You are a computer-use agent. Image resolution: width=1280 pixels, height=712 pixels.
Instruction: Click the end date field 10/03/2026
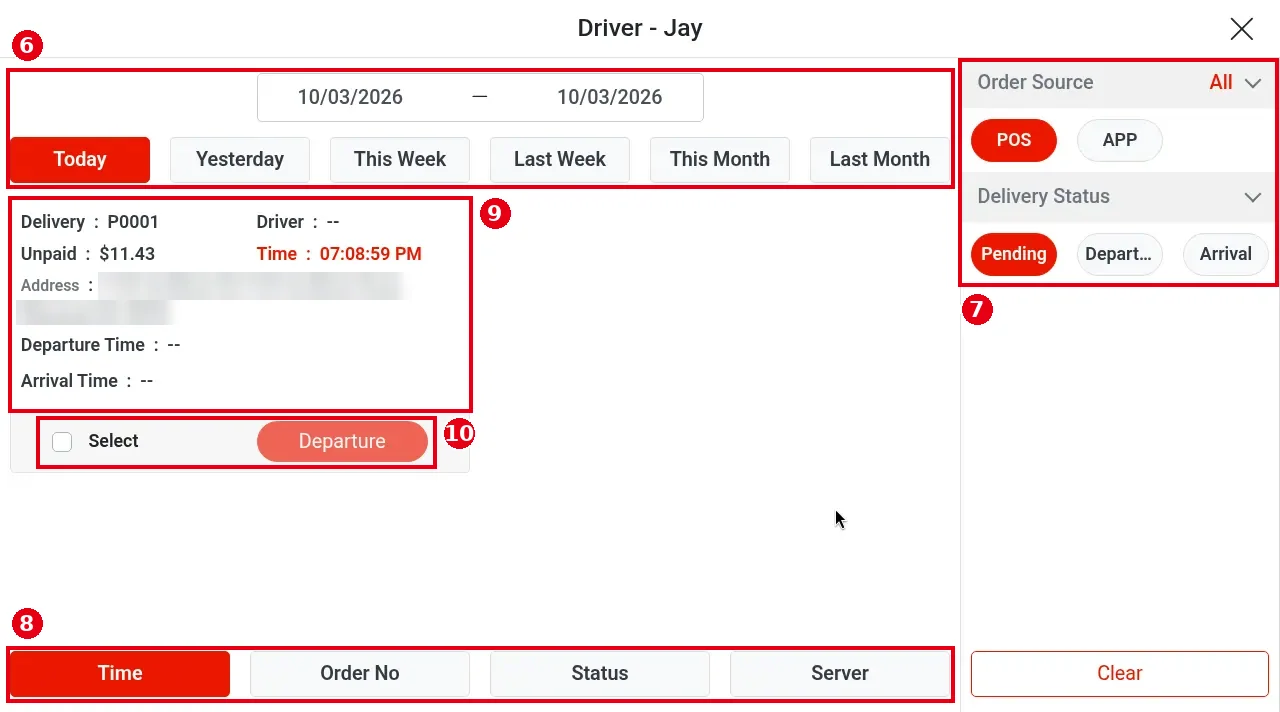tap(610, 97)
